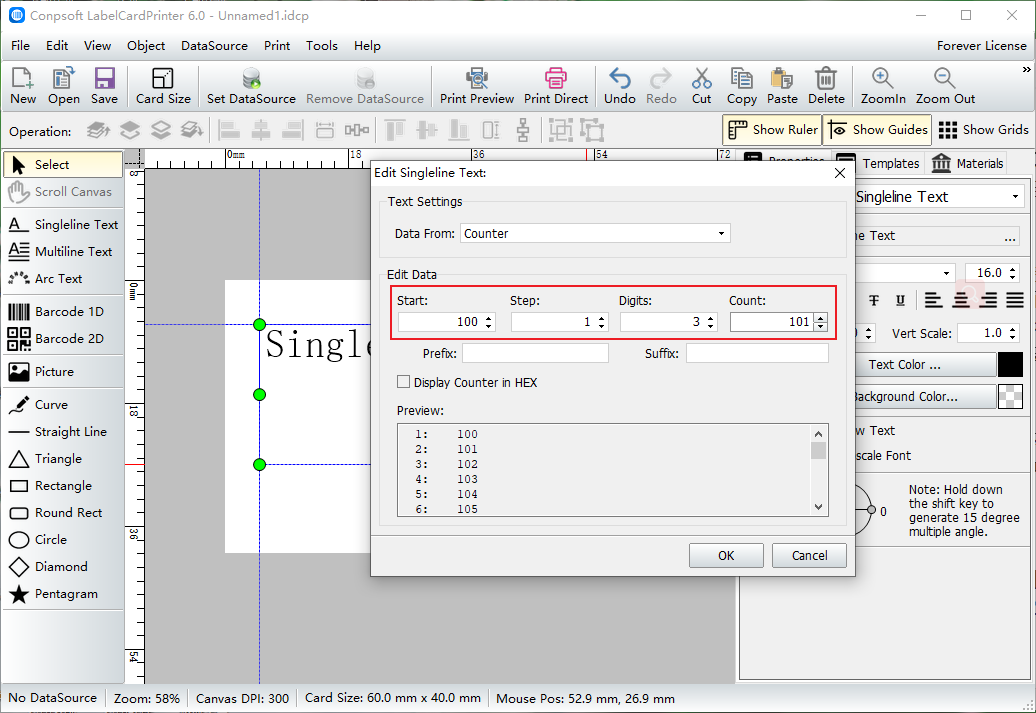Click the Background Color button

[x=924, y=396]
